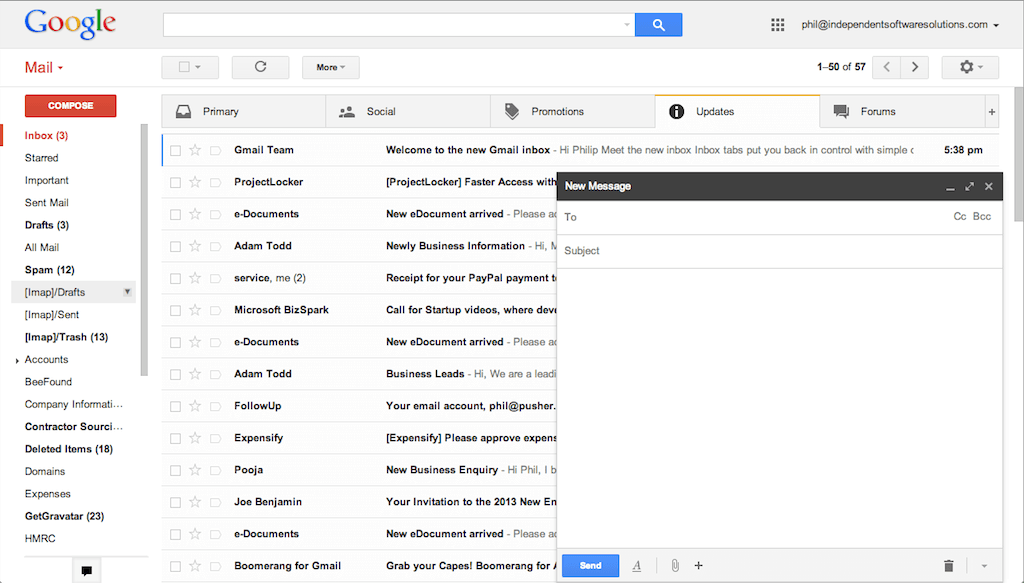
Task: Check the first Adam Todd message
Action: click(175, 247)
